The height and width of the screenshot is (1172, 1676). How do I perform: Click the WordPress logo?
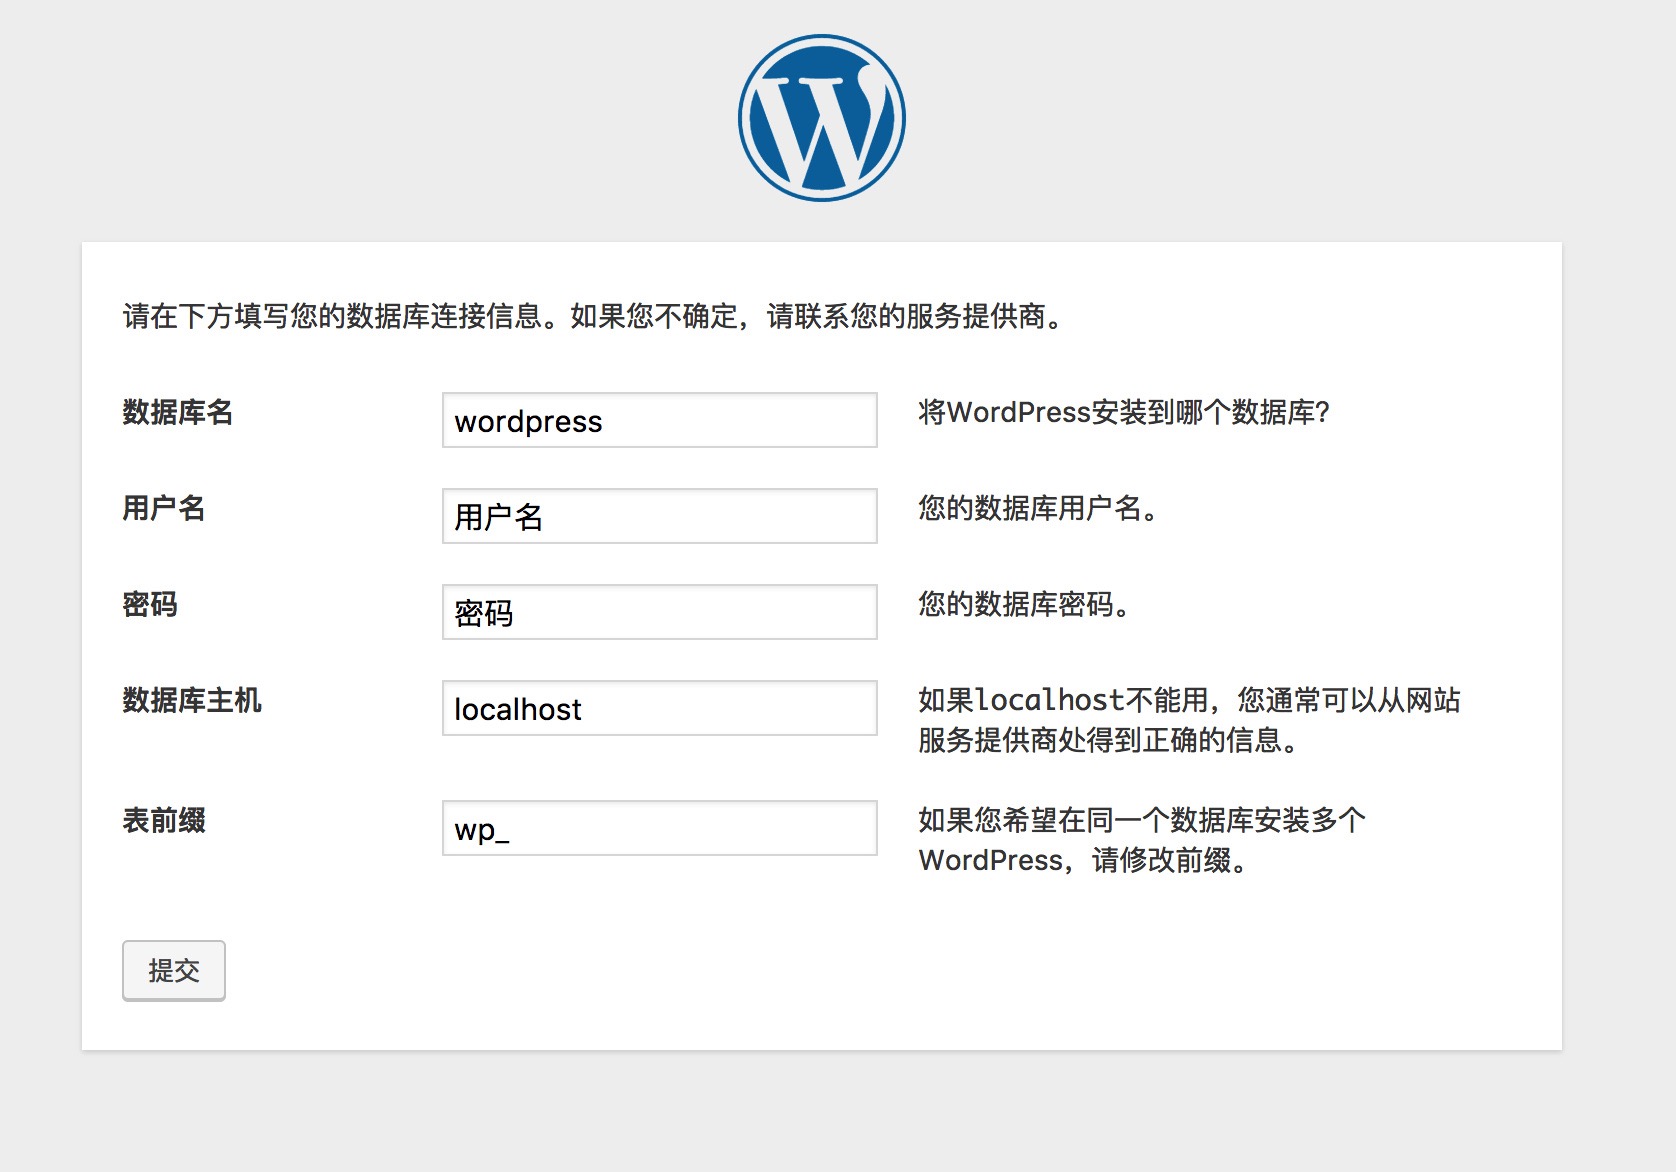point(822,118)
